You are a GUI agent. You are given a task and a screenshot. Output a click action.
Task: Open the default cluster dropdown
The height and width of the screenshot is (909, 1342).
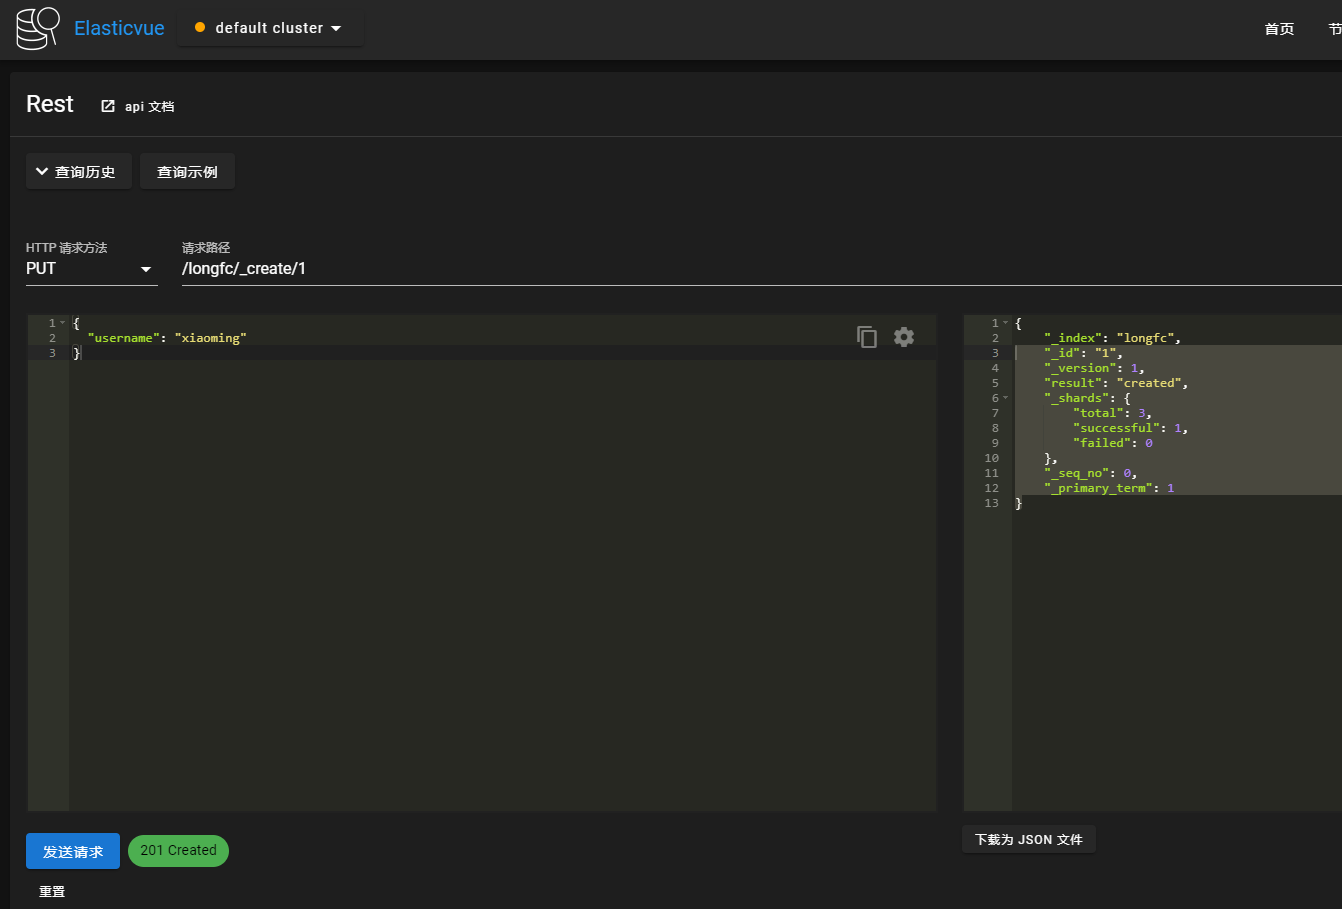click(271, 28)
